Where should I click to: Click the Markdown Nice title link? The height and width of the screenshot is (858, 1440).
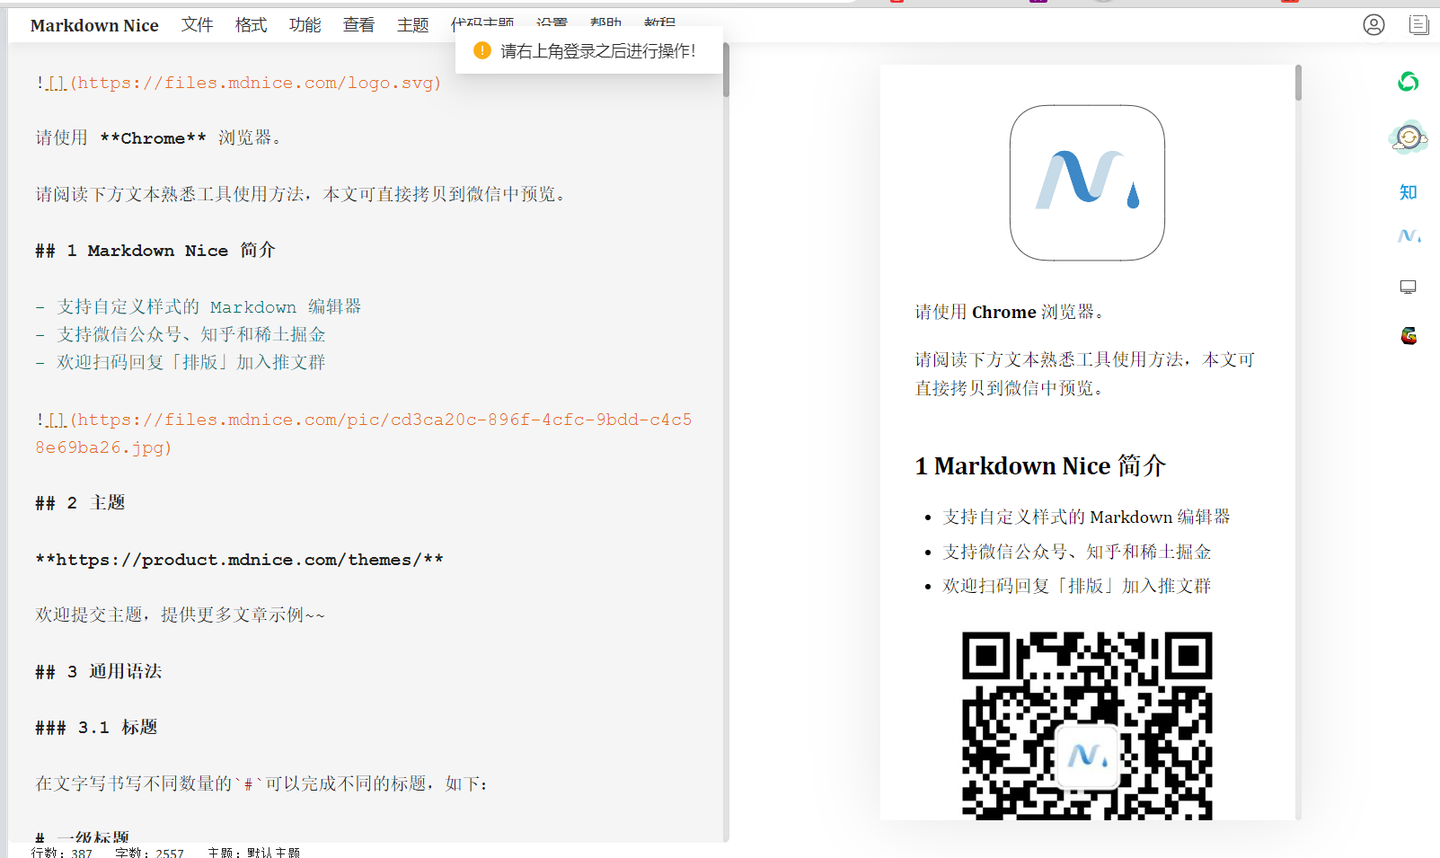[93, 25]
